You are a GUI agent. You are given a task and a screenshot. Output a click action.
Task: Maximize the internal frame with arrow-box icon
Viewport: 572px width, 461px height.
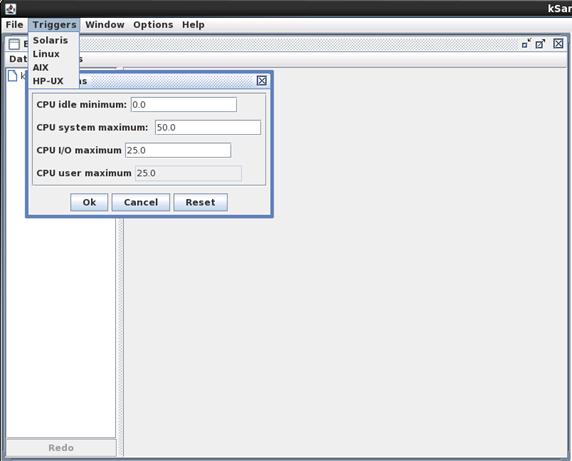tap(540, 44)
